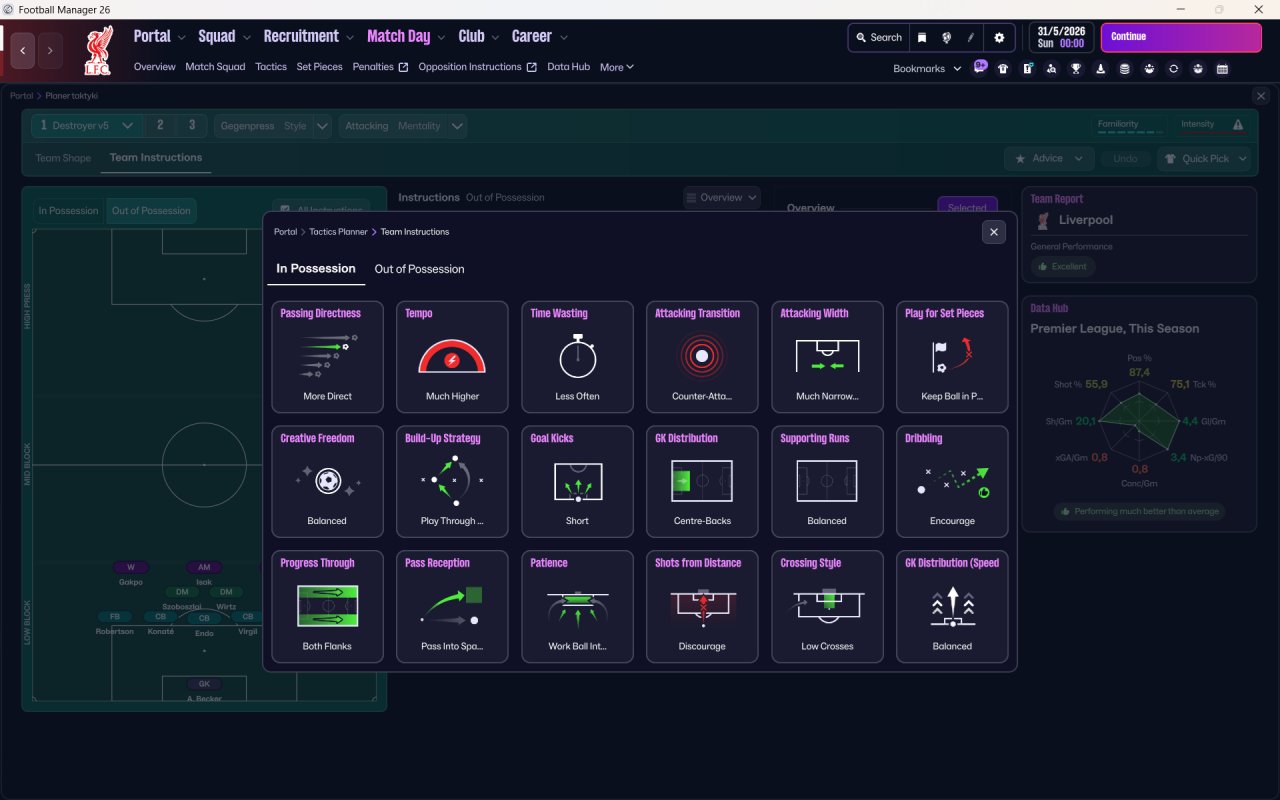Toggle the All Instructions checkbox
This screenshot has width=1280, height=800.
285,210
